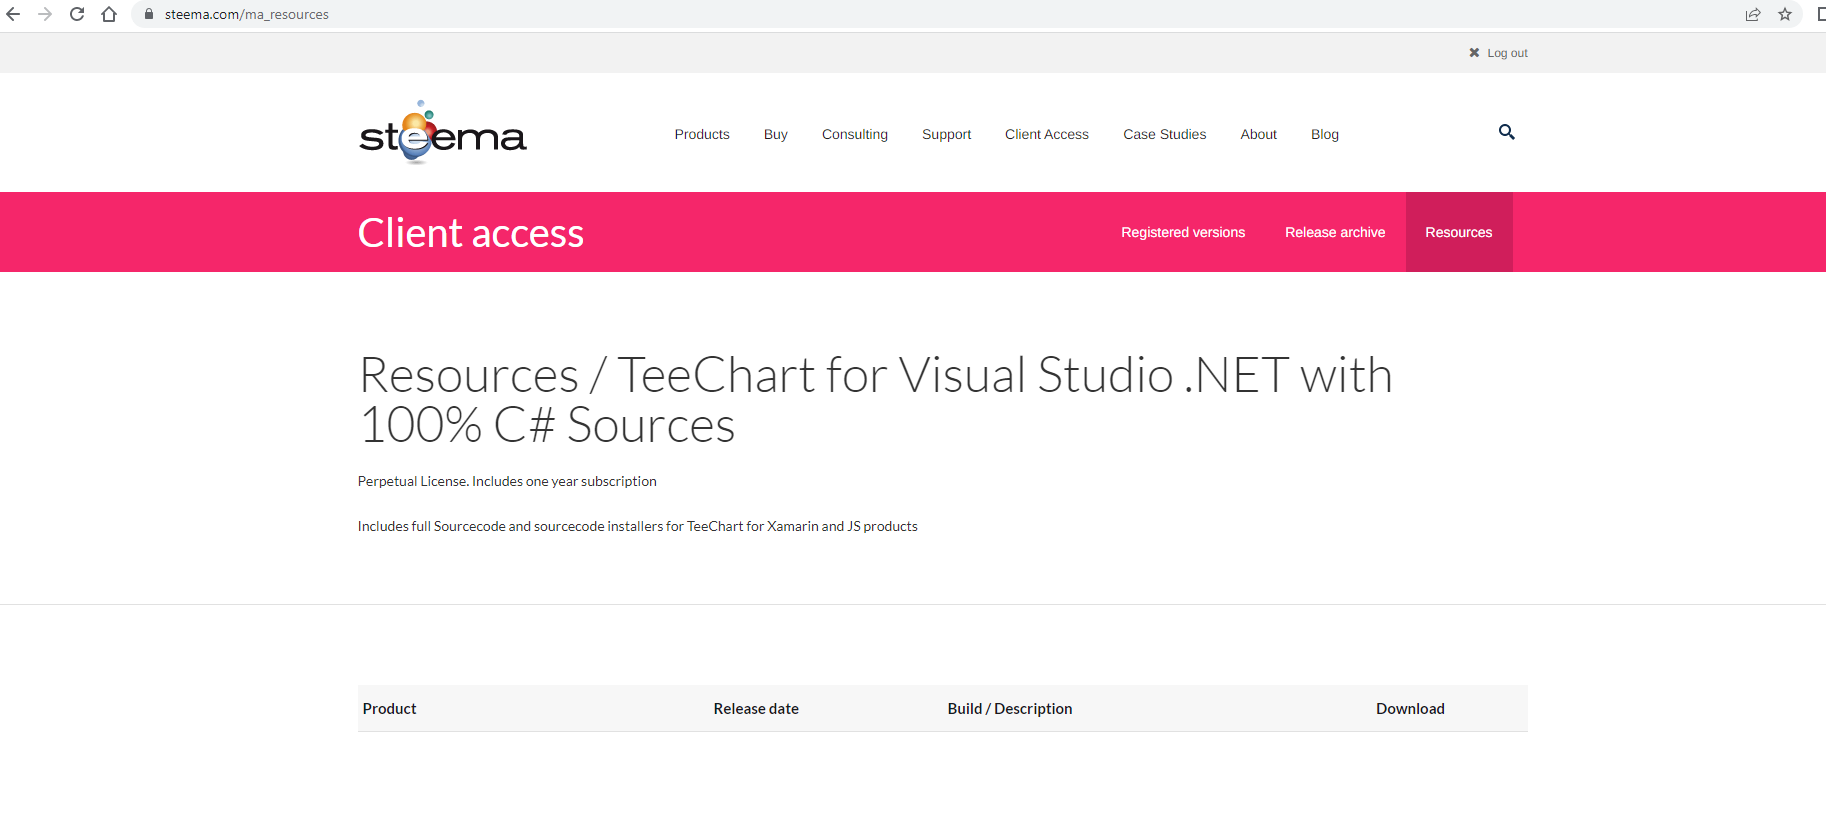Click the browser forward arrow
Image resolution: width=1826 pixels, height=823 pixels.
click(45, 14)
